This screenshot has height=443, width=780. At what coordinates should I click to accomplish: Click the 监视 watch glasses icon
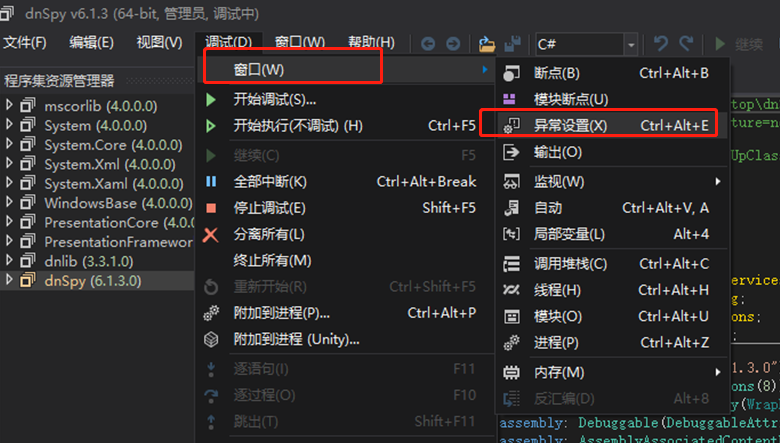(x=511, y=182)
